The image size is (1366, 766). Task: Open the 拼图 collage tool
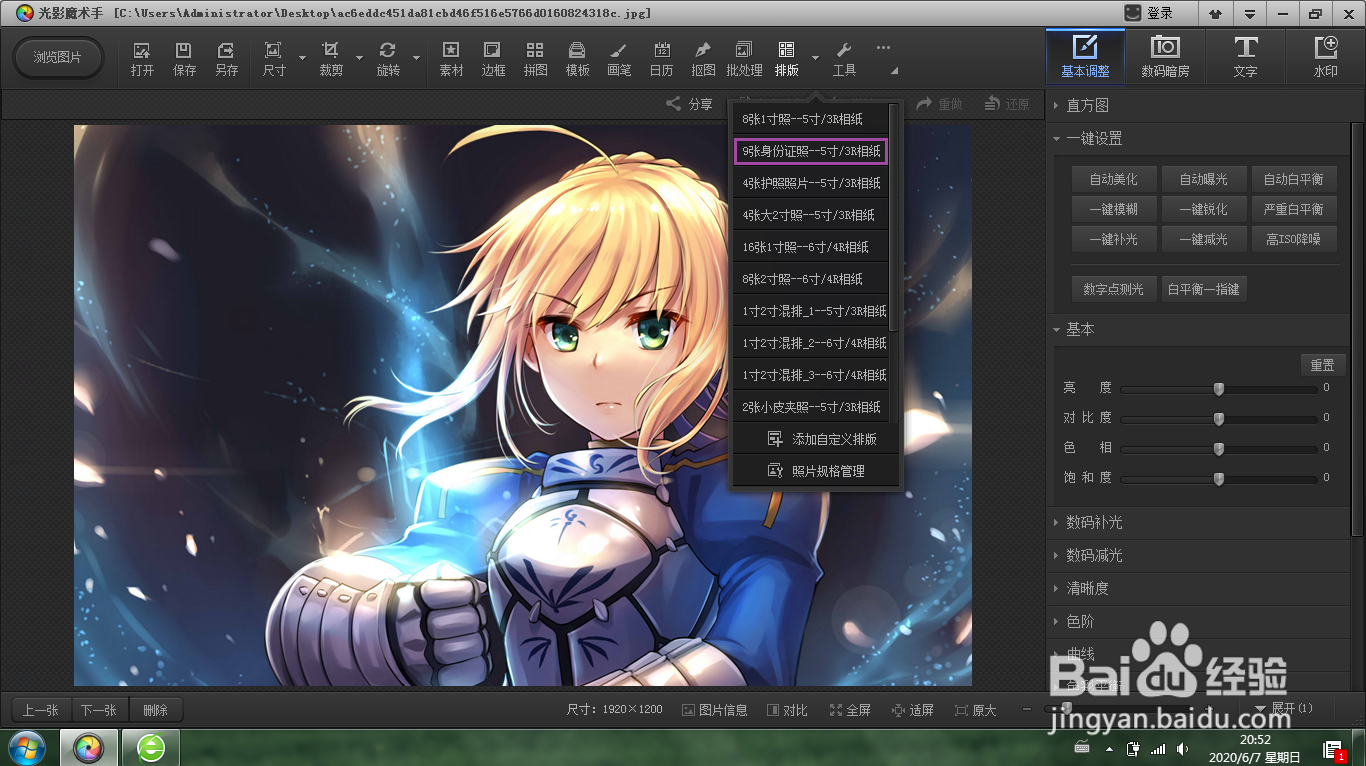(535, 59)
